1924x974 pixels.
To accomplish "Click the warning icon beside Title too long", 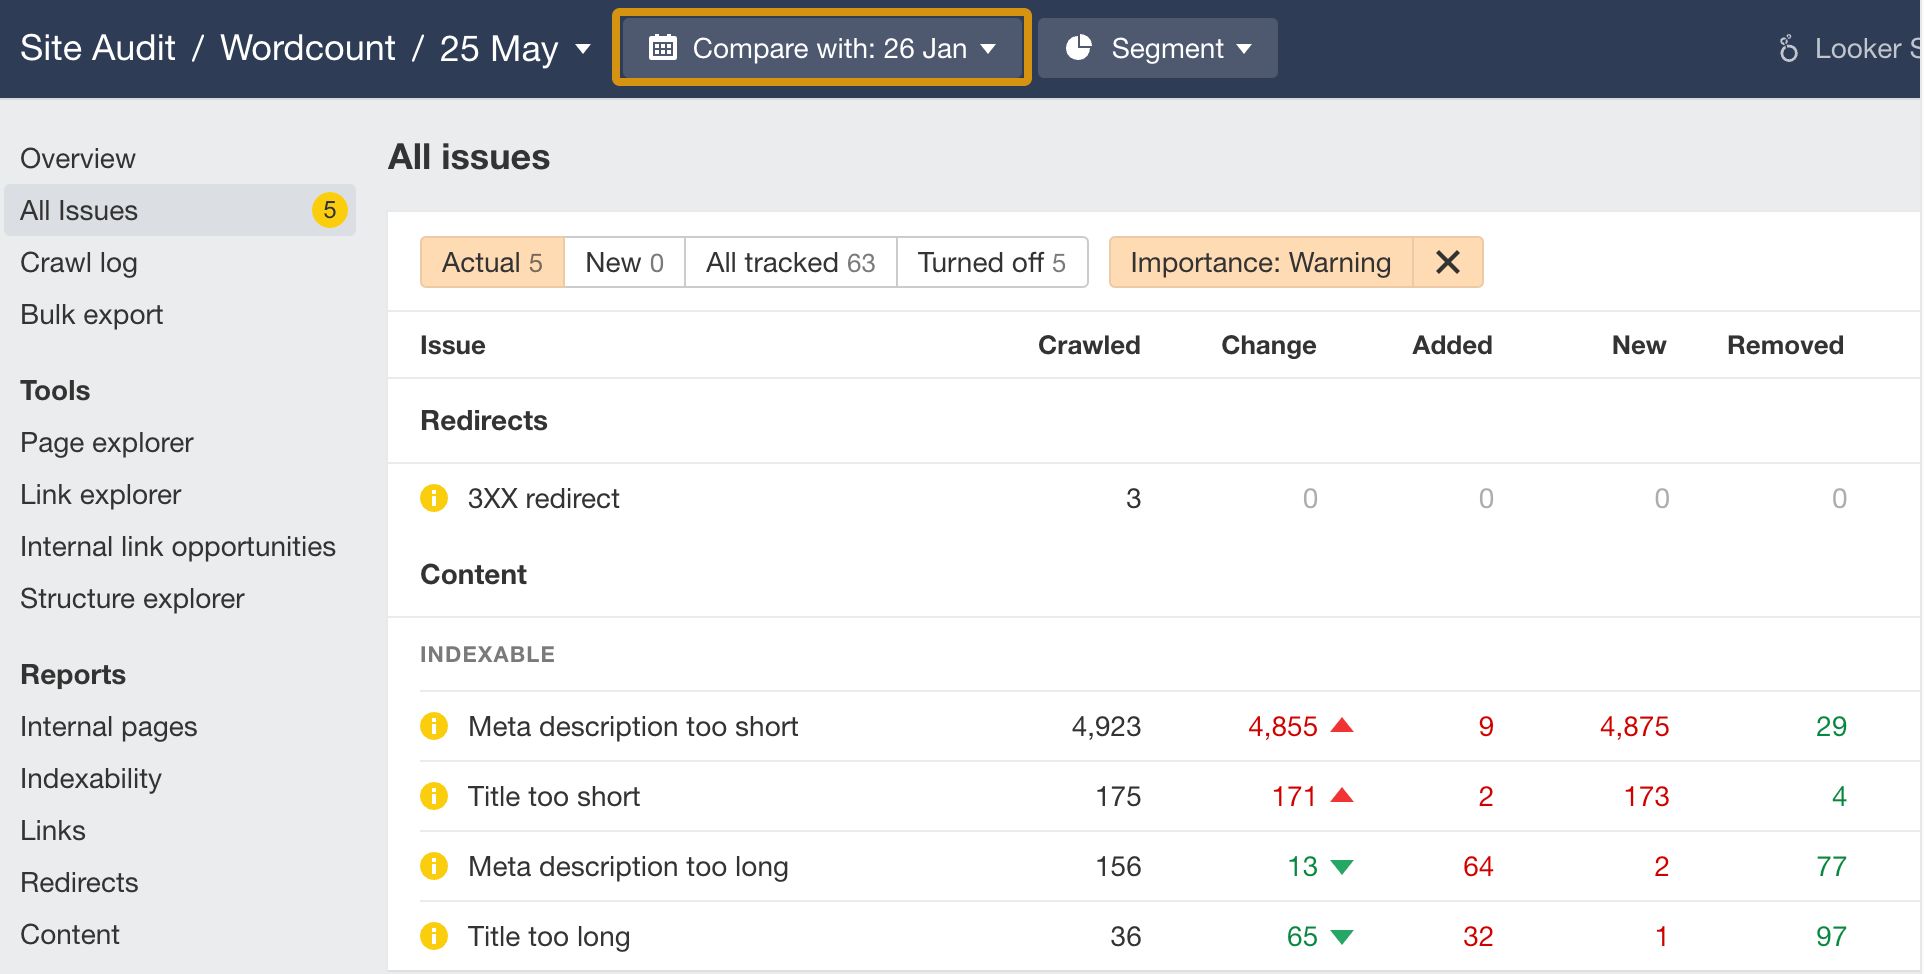I will [x=434, y=936].
